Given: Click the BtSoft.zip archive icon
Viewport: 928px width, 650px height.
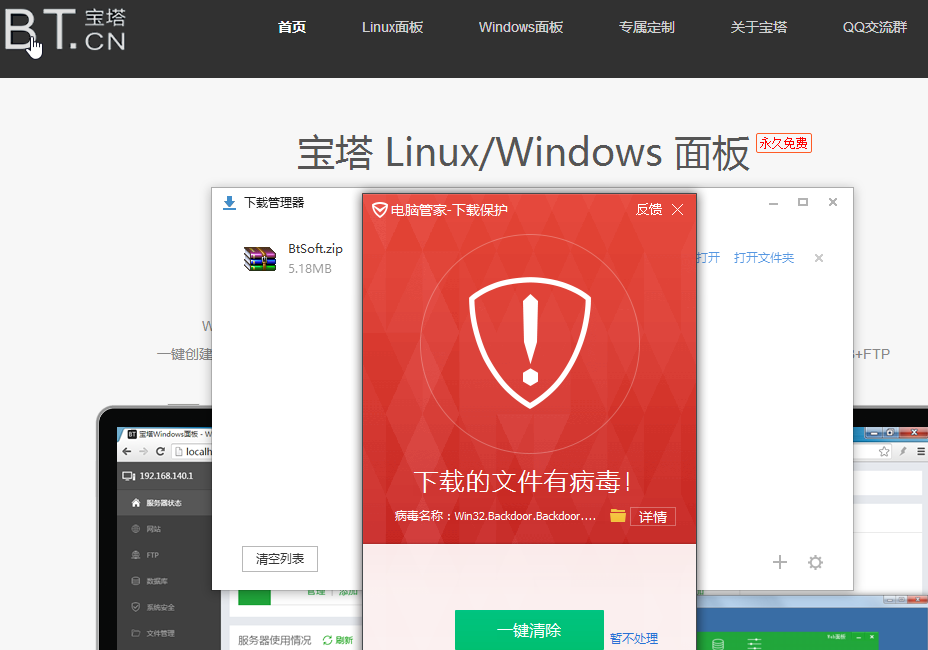Looking at the screenshot, I should (260, 259).
